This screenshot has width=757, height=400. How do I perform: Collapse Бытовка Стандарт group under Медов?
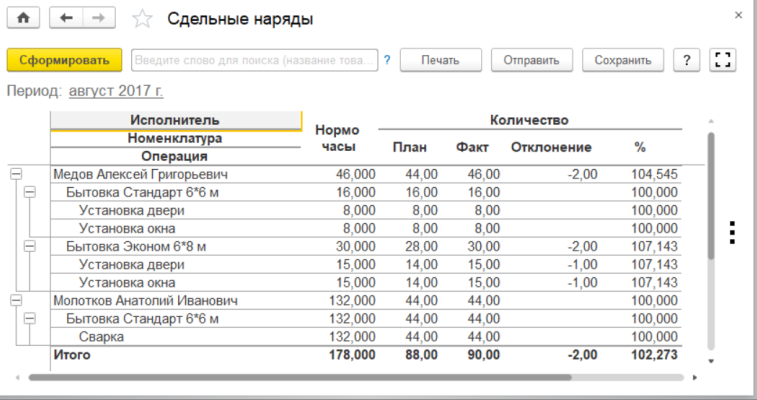click(30, 192)
